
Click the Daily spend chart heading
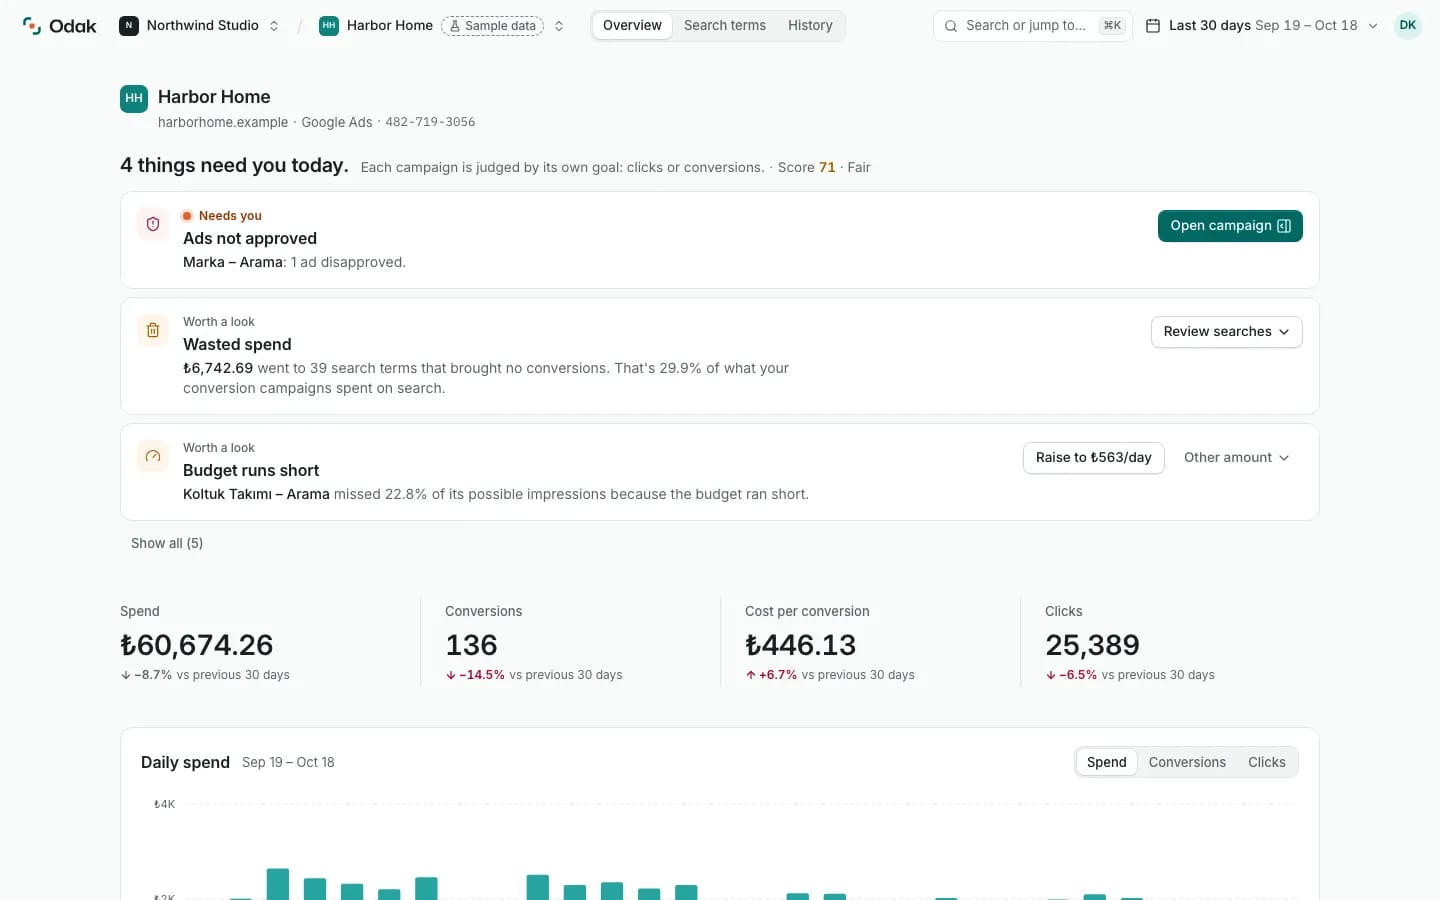[x=185, y=762]
